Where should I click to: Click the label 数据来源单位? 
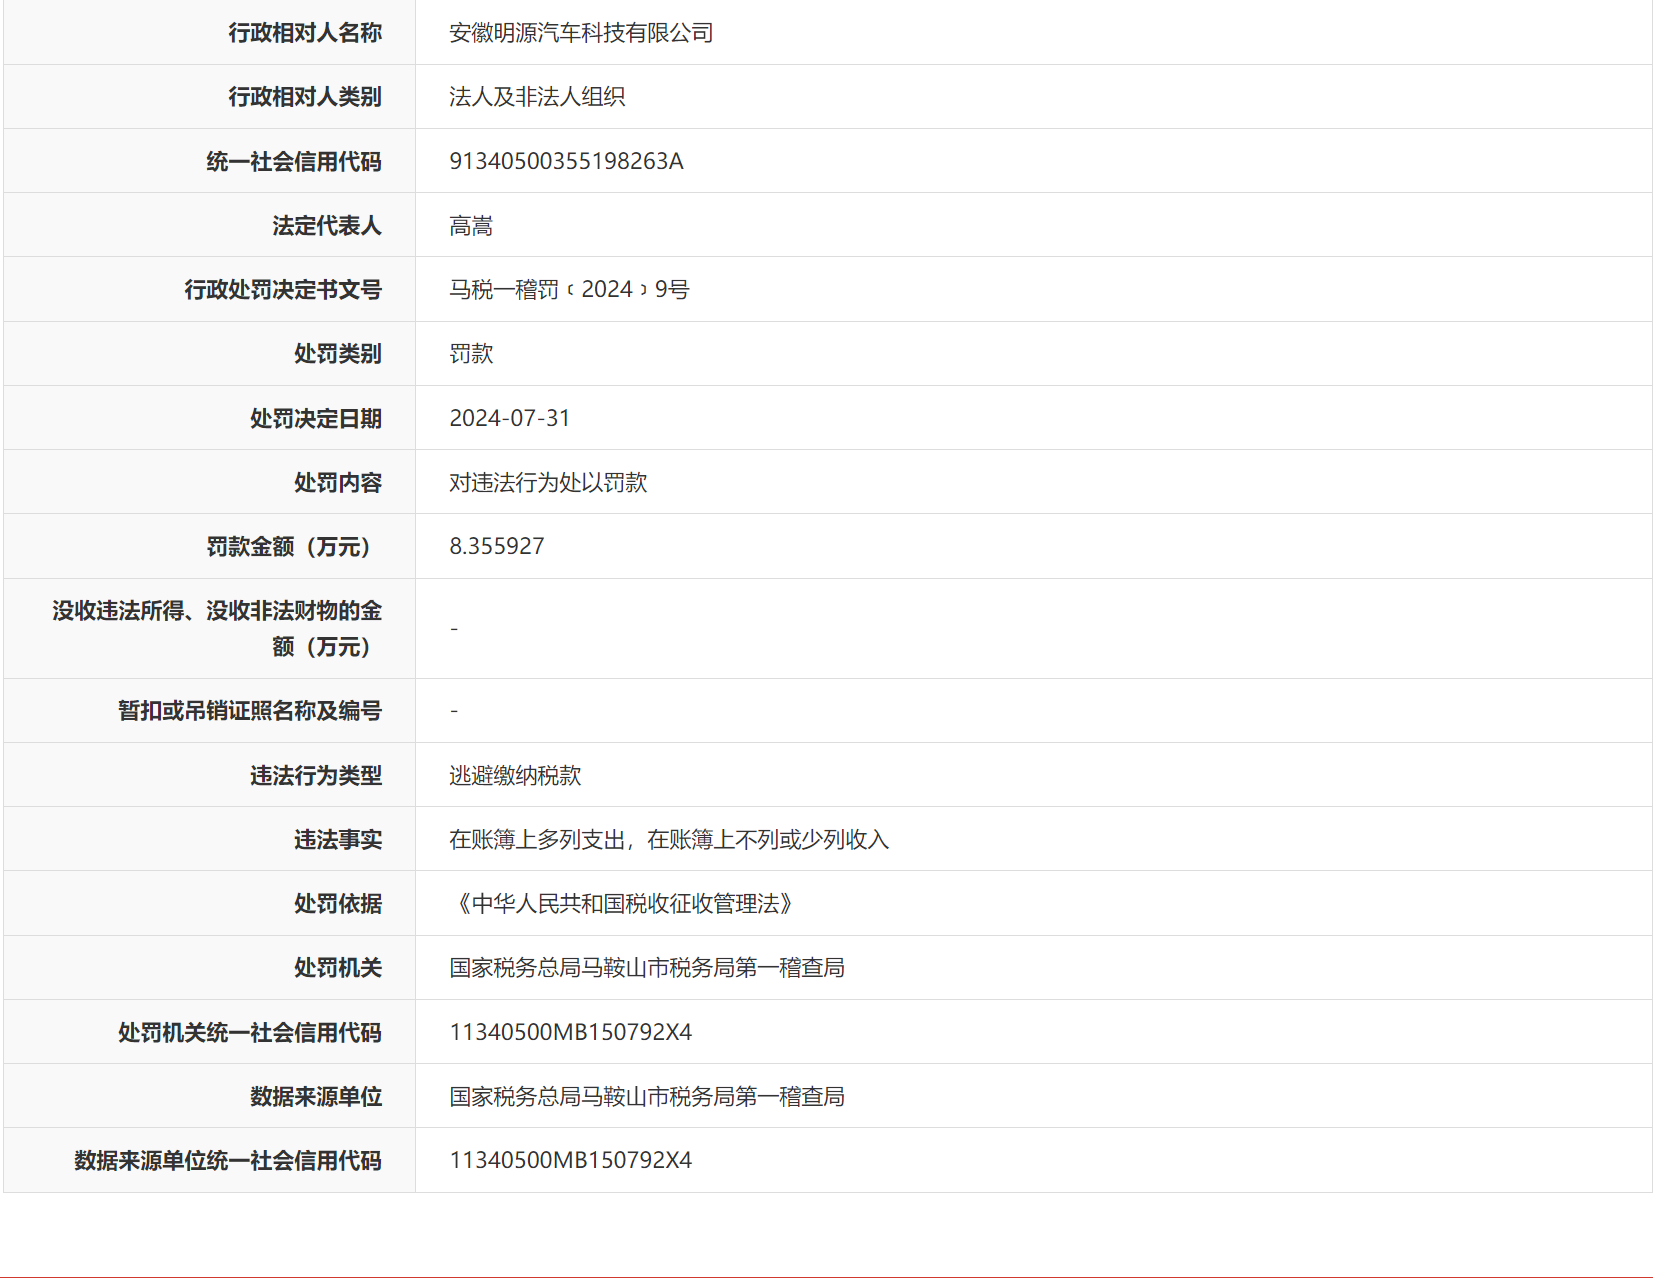[316, 1097]
